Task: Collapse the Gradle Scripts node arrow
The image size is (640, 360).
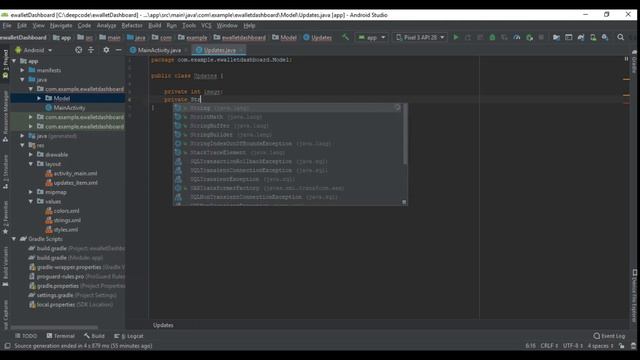Action: [14, 239]
